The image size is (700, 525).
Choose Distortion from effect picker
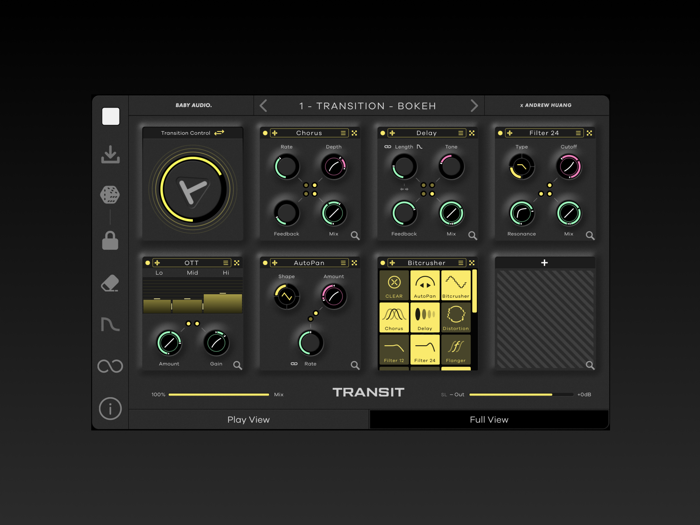456,317
